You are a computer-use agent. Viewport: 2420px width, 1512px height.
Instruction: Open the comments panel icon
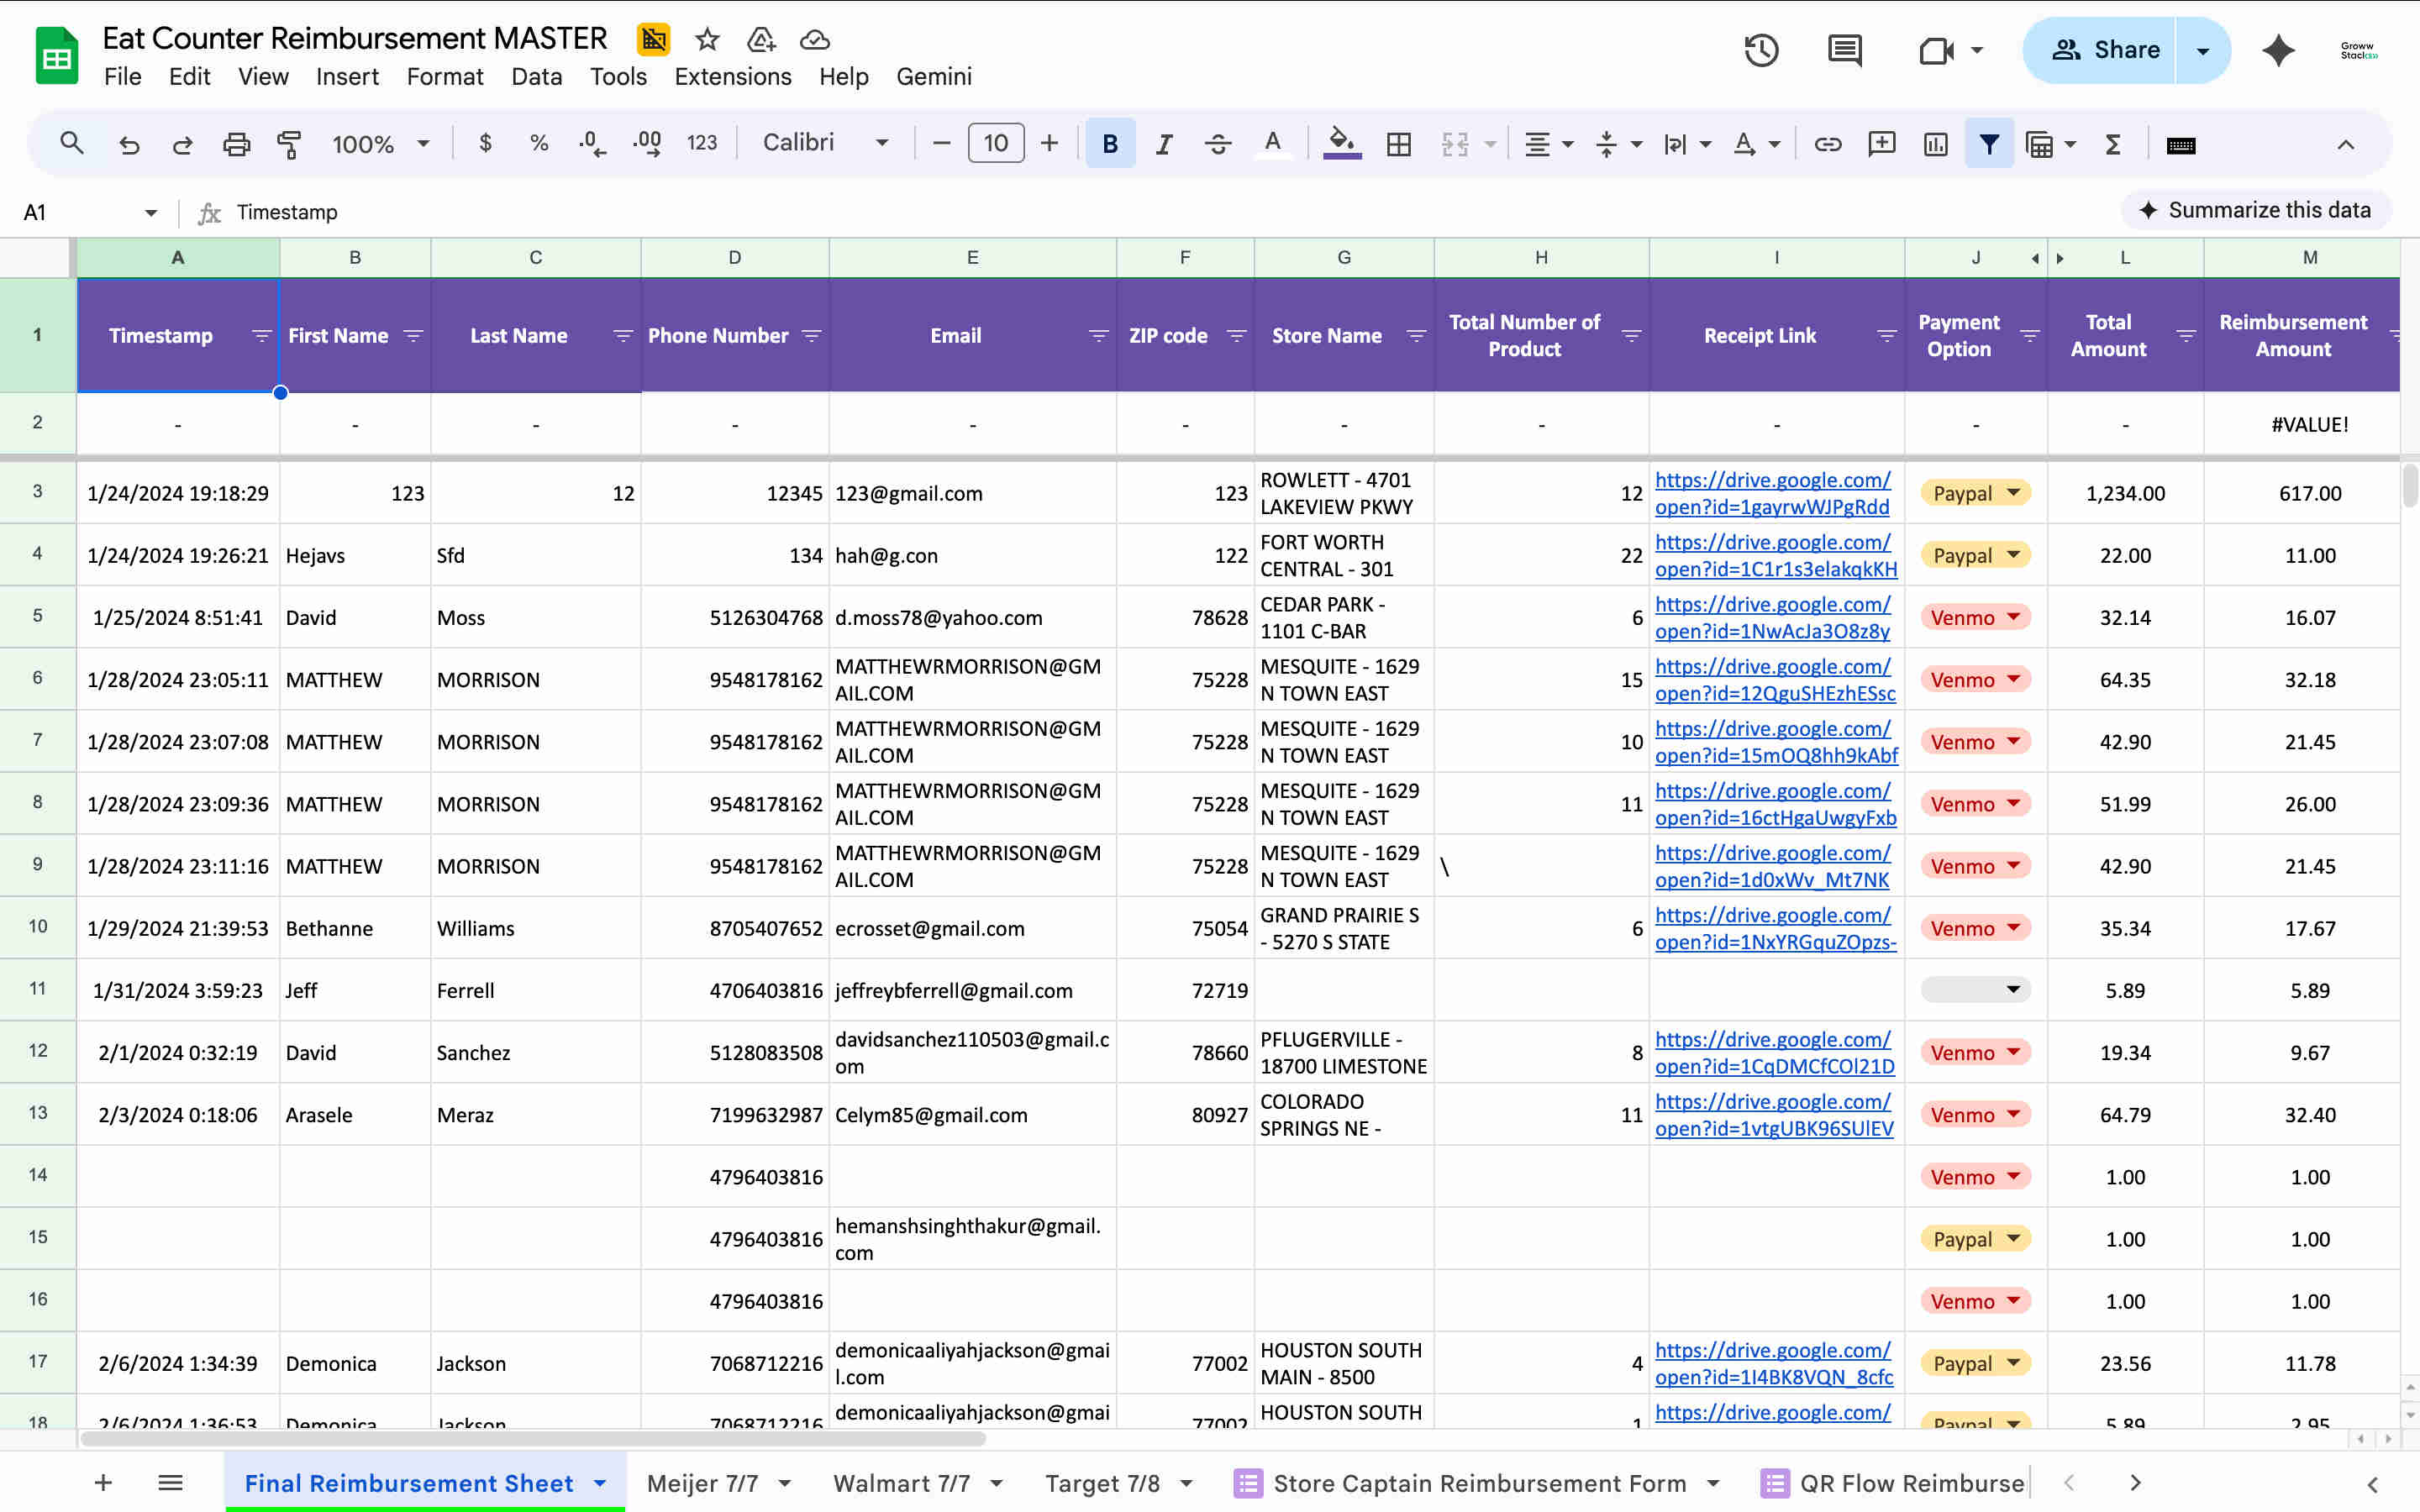[x=1844, y=50]
